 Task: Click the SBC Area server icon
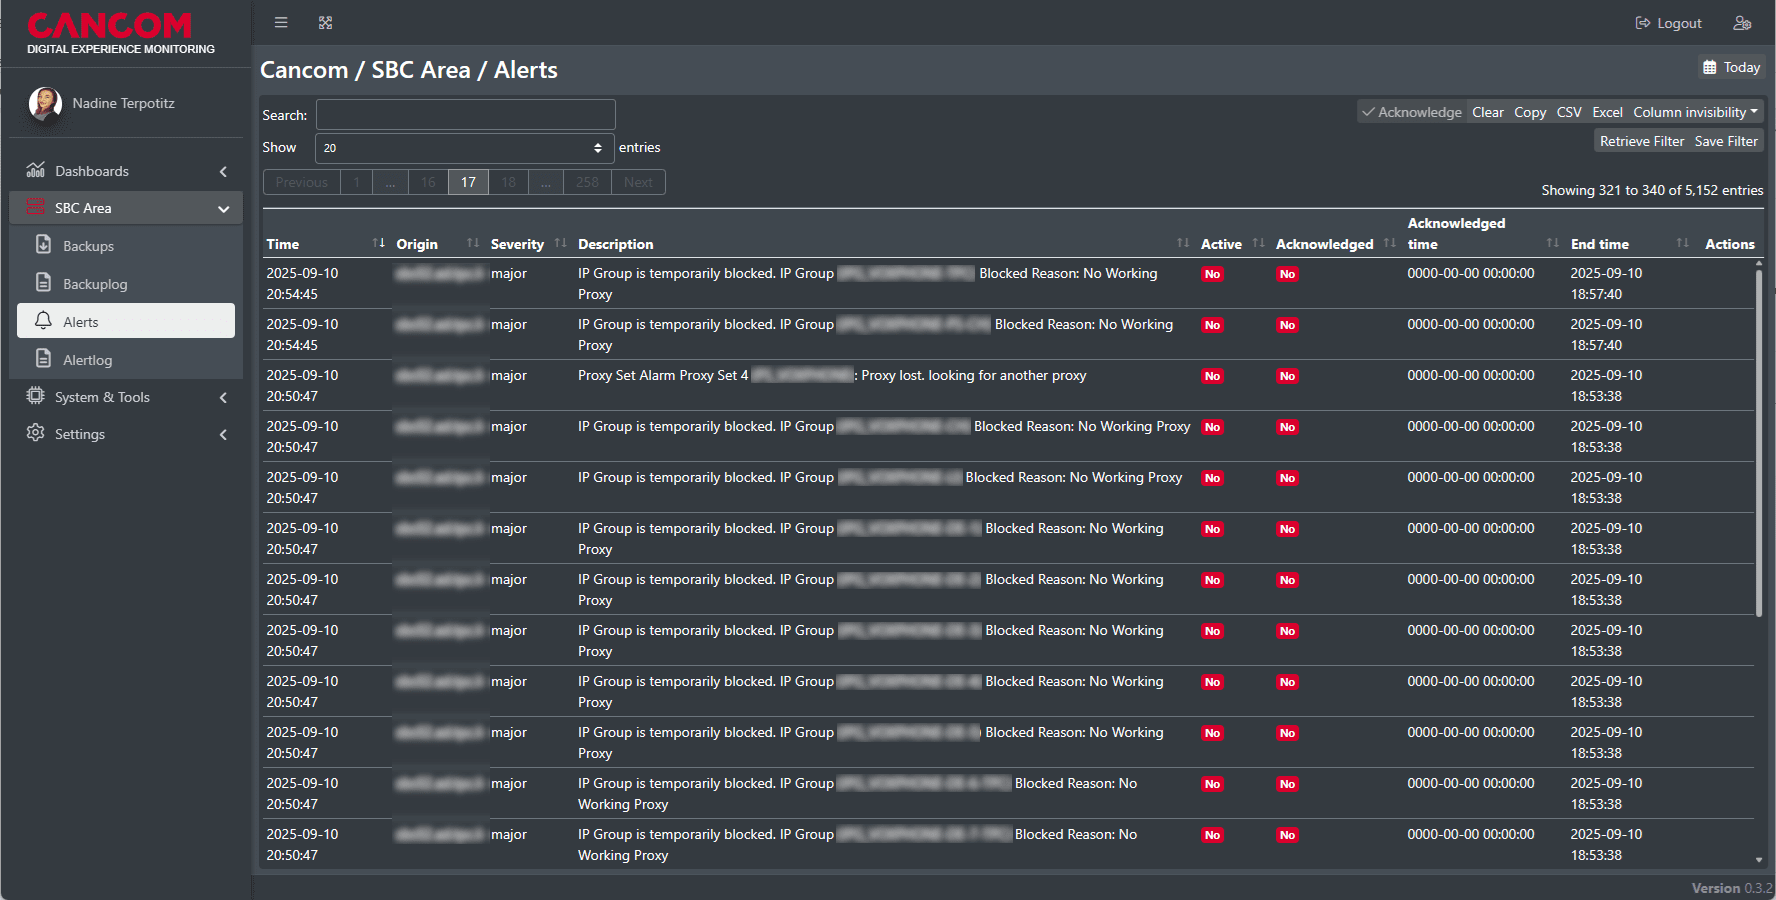[36, 207]
